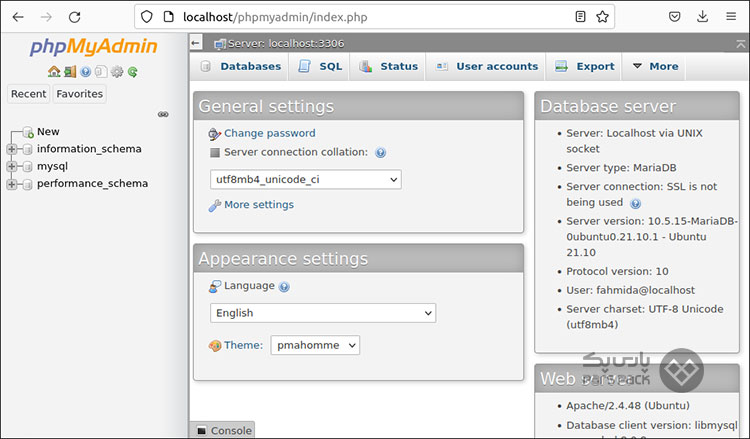Open the Pocket save icon
The width and height of the screenshot is (750, 439).
coord(674,17)
